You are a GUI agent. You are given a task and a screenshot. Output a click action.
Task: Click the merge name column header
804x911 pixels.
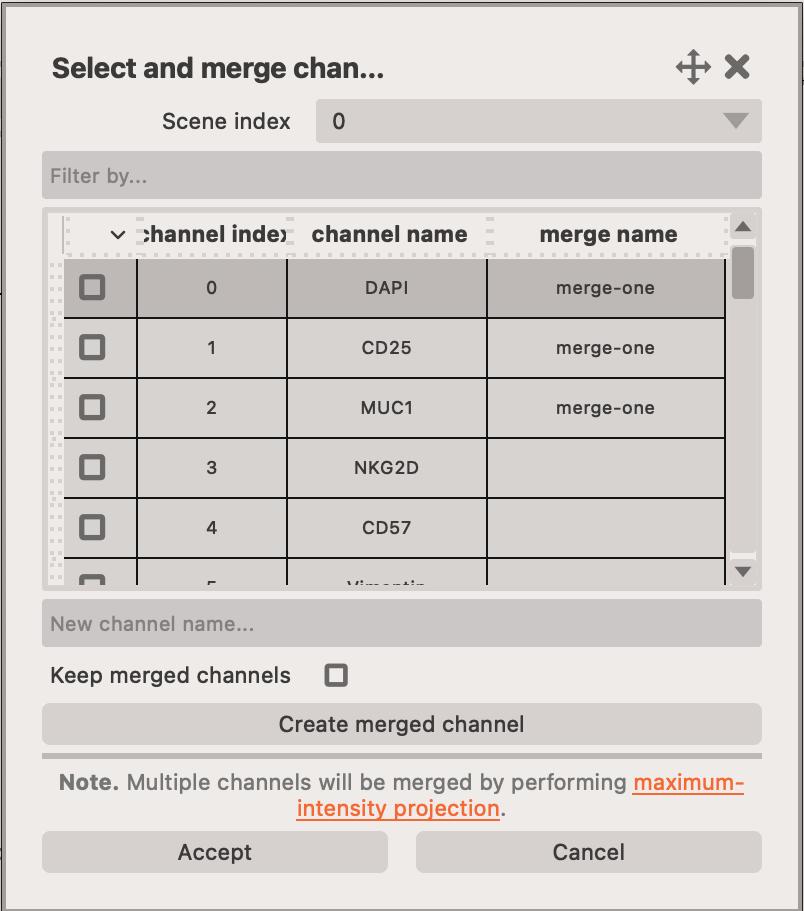tap(608, 235)
